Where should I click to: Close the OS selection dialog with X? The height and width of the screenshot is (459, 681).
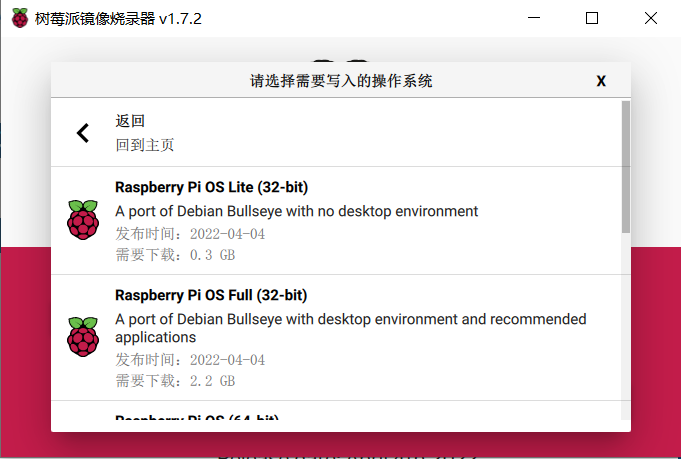[x=601, y=81]
